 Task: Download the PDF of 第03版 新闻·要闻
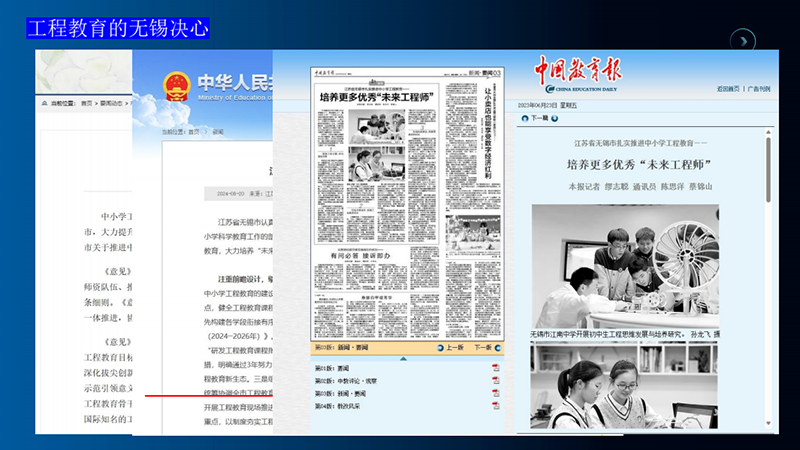pyautogui.click(x=495, y=393)
